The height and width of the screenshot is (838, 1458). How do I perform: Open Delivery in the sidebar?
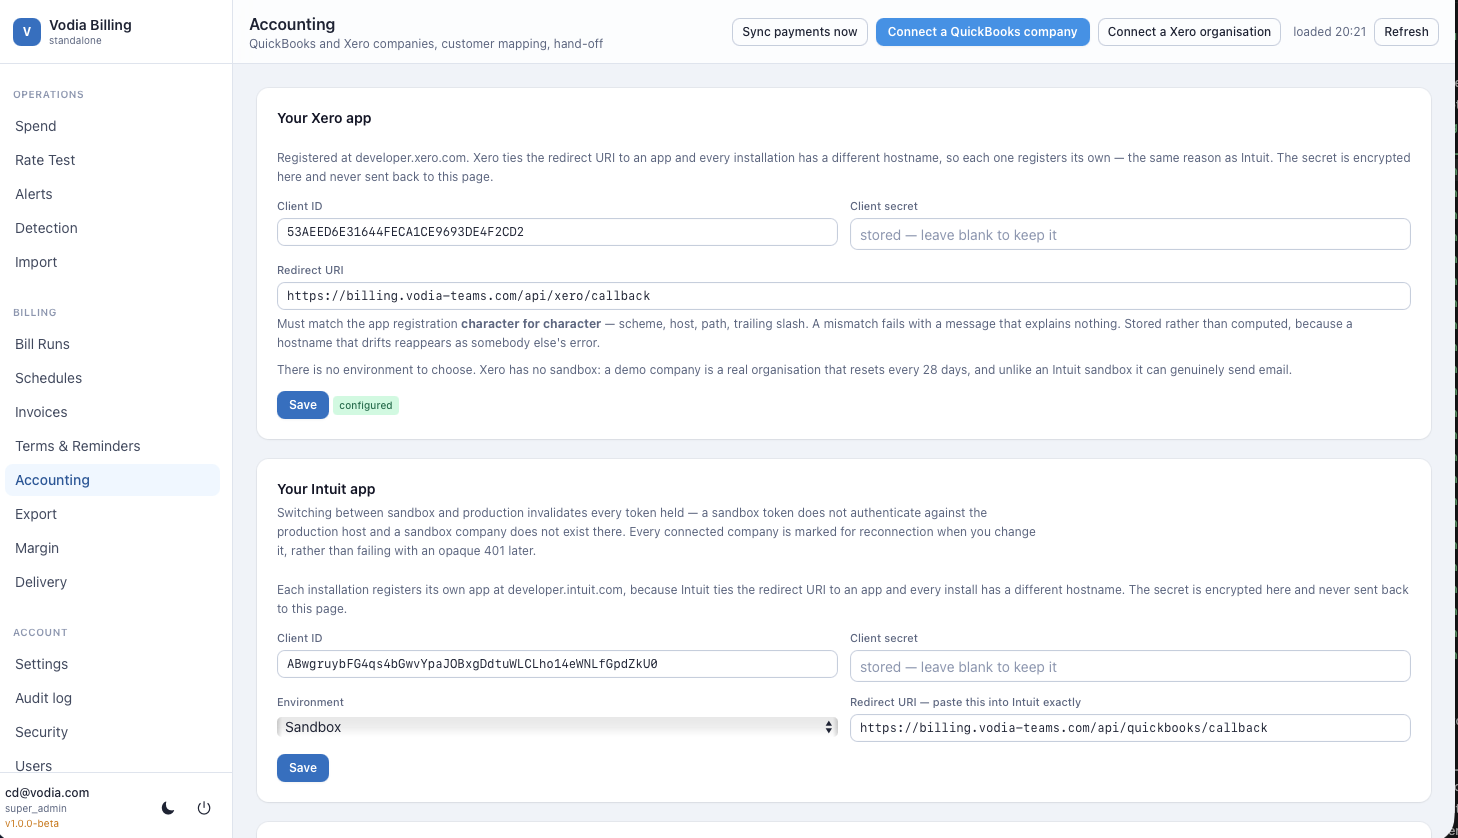[112, 582]
